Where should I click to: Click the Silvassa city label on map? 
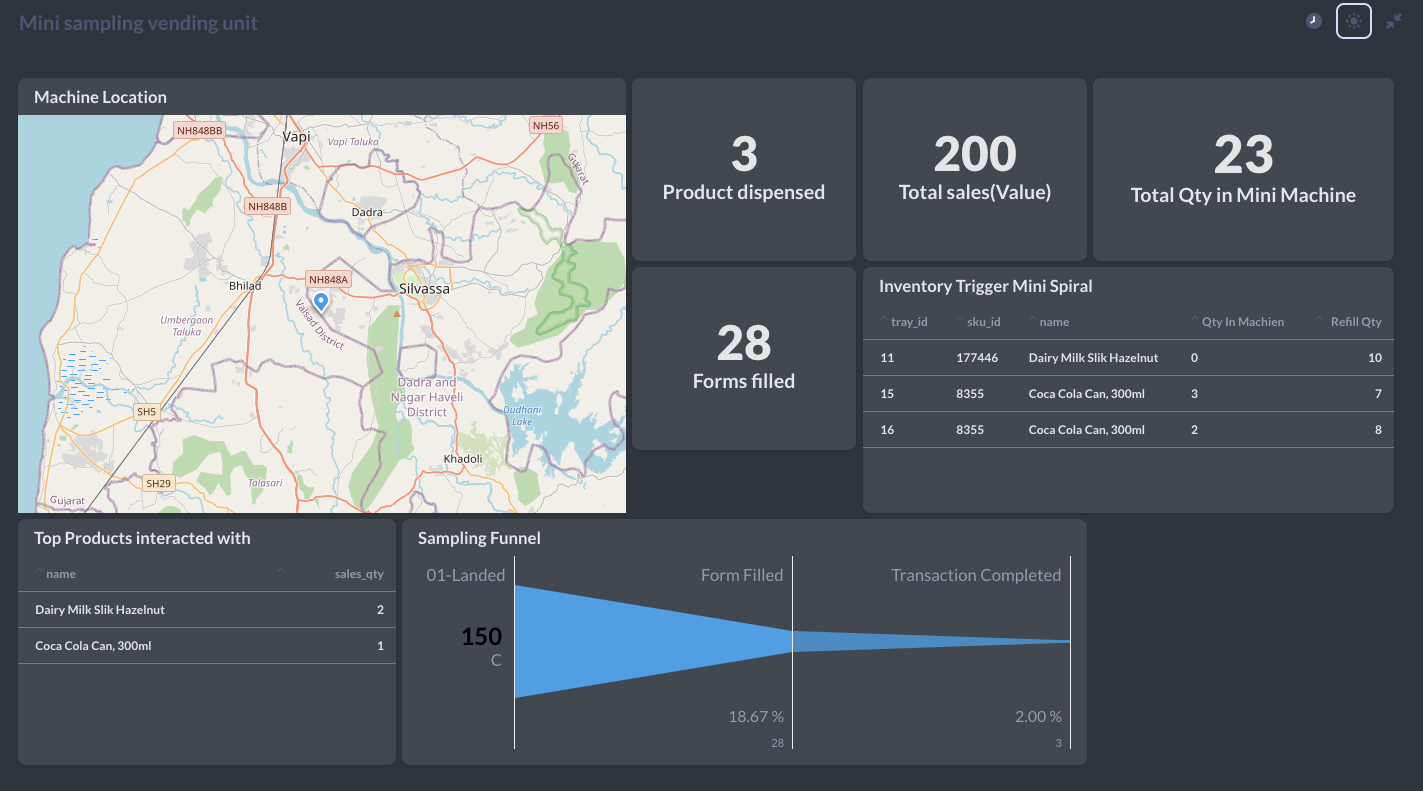click(424, 288)
